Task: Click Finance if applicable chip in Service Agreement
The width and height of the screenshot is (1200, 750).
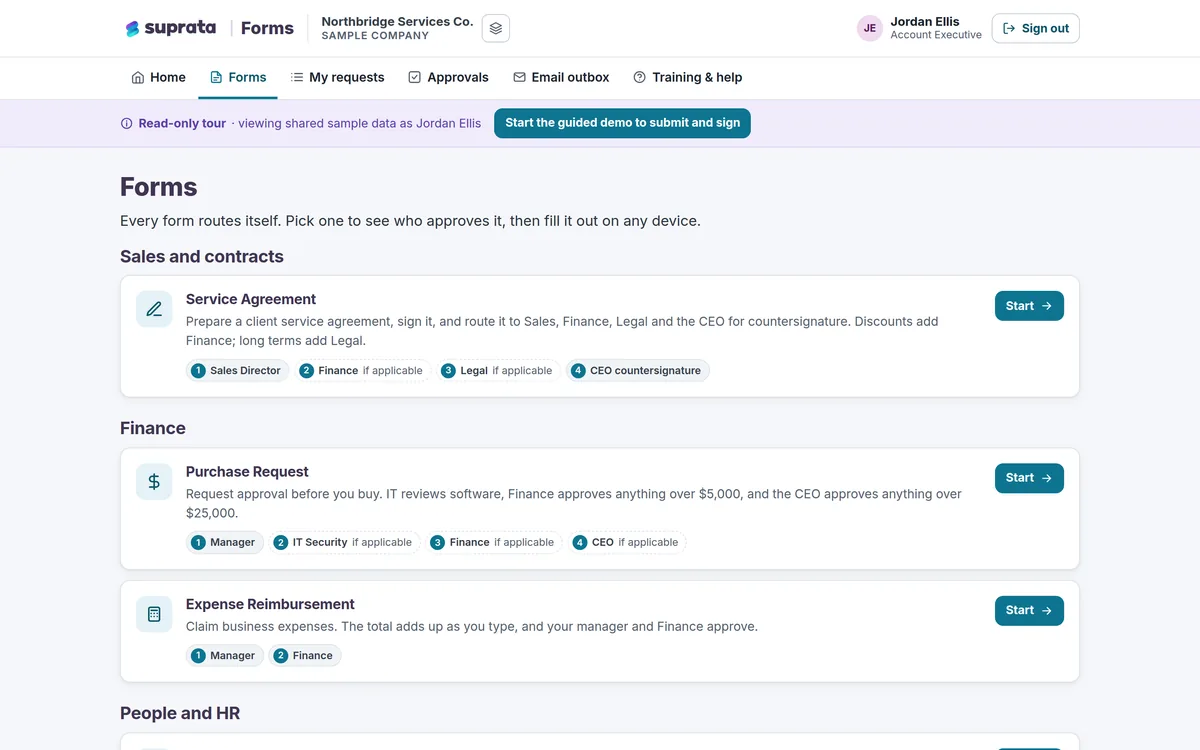Action: [363, 370]
